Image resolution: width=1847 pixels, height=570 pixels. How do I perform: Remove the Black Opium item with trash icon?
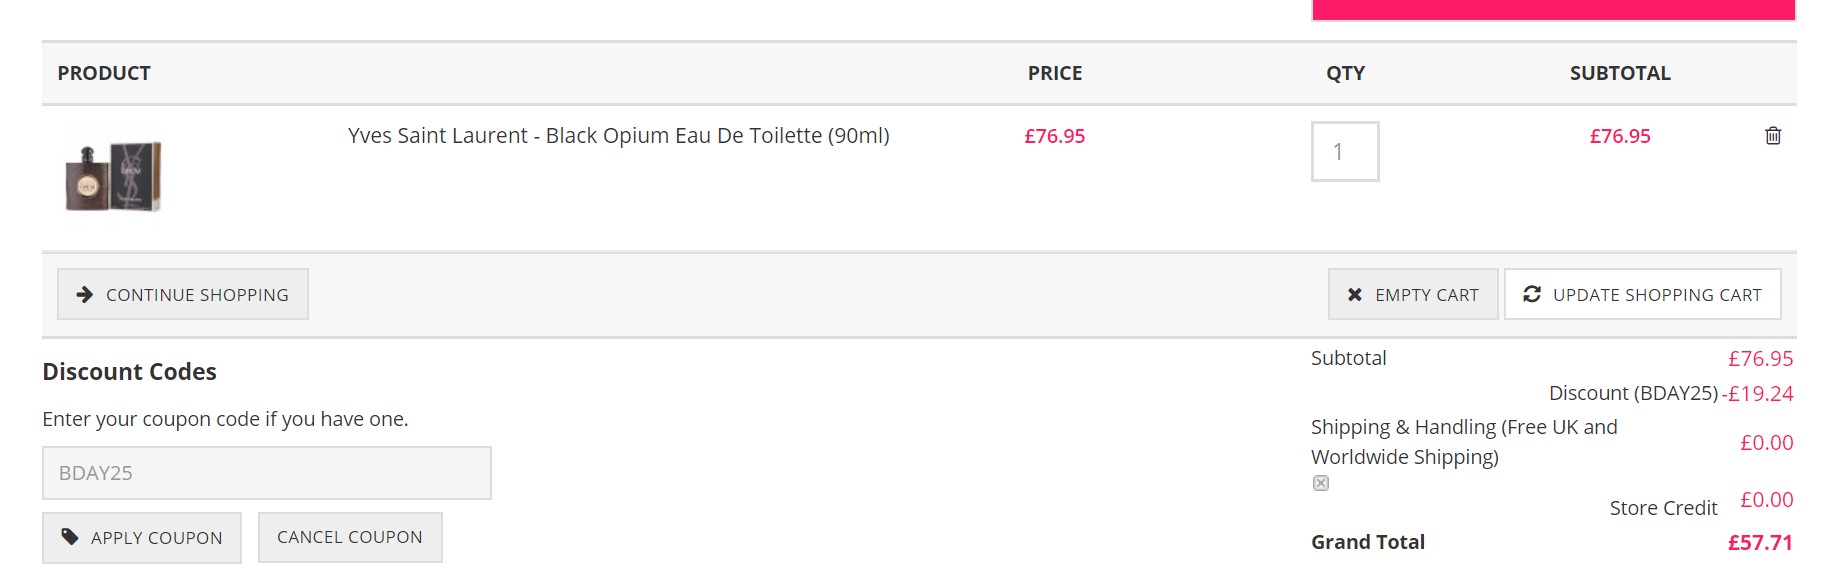click(x=1773, y=135)
